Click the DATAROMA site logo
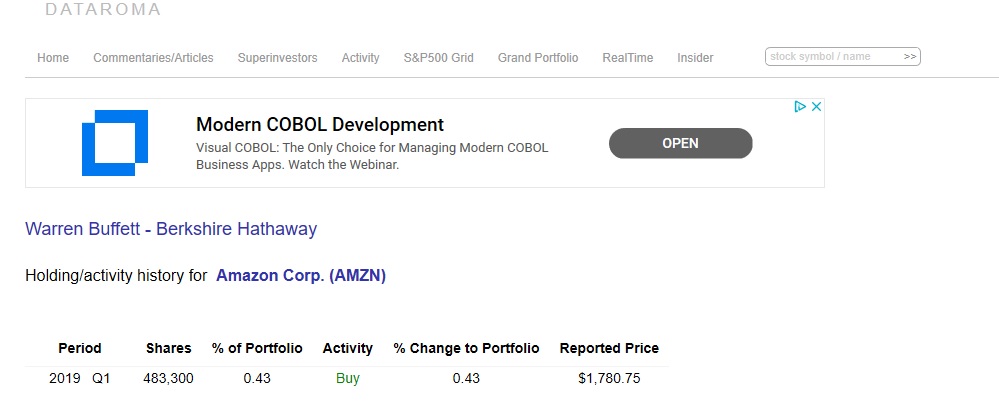 (102, 10)
